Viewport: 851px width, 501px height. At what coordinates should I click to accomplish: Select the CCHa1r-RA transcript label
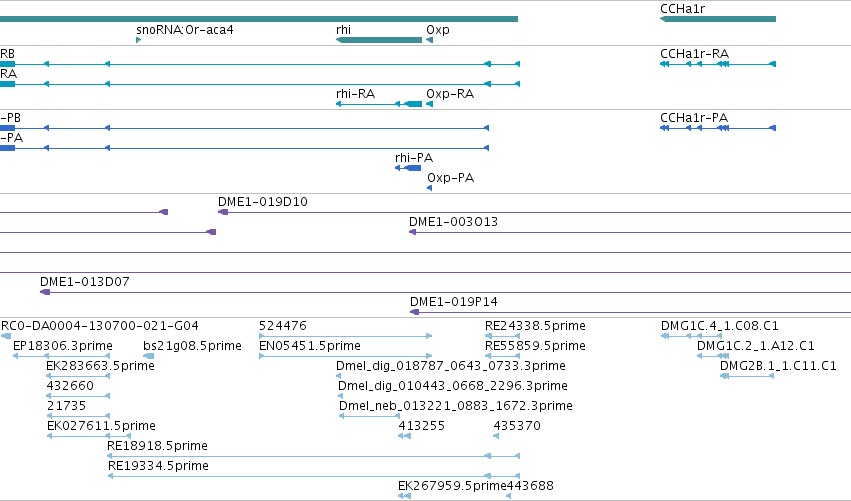(x=694, y=54)
